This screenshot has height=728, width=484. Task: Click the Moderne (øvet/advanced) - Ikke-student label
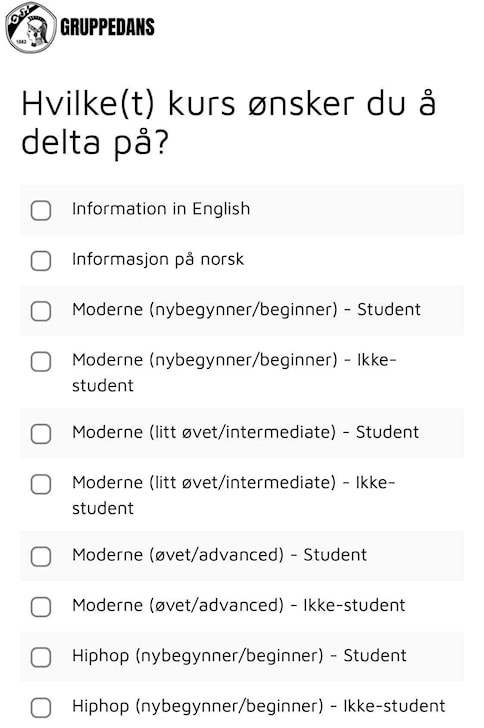[239, 605]
